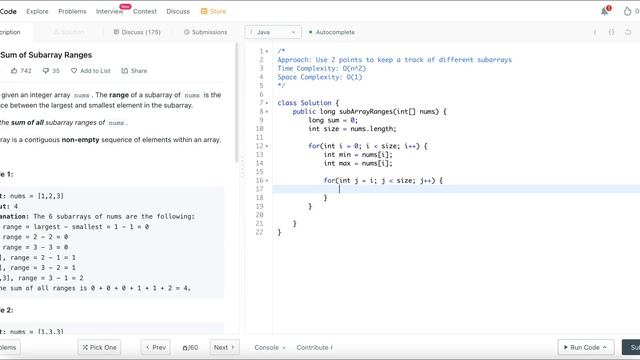Click the Share icon
The height and width of the screenshot is (360, 640).
[x=124, y=71]
